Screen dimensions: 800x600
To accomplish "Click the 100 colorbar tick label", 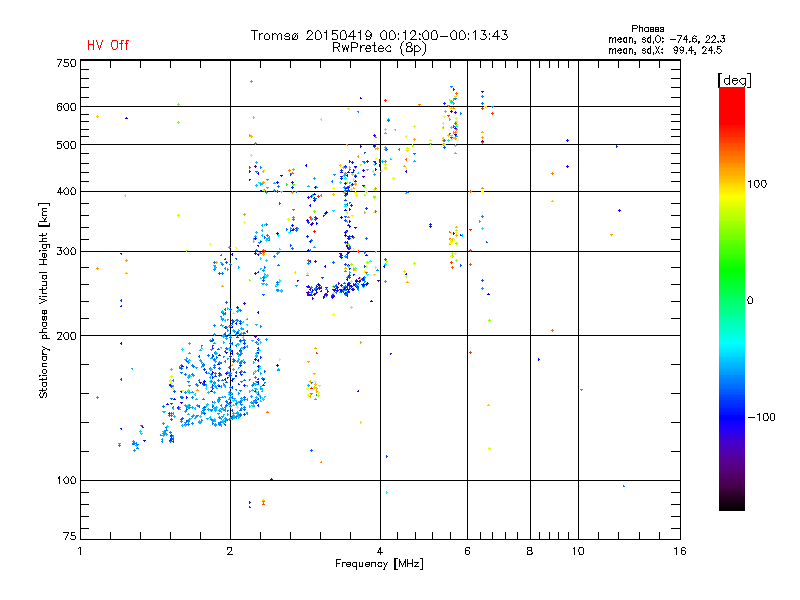I will pos(757,184).
